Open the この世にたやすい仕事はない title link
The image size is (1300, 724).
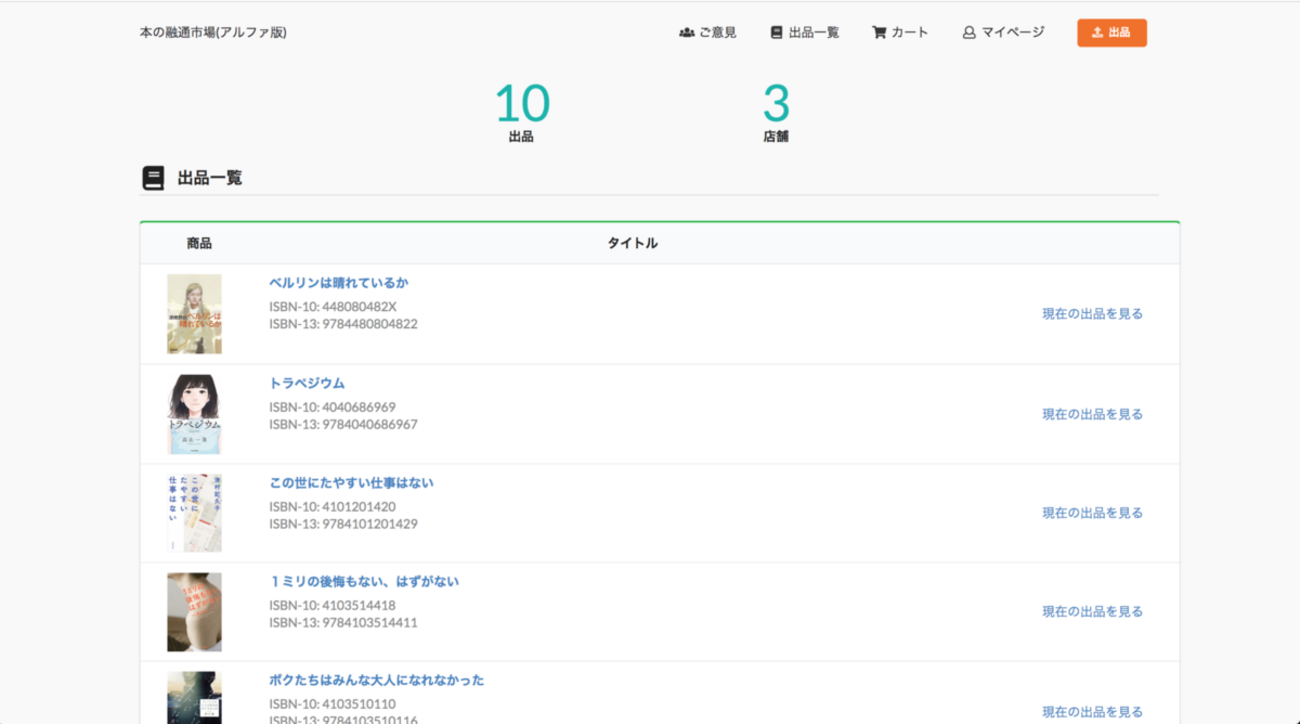351,483
